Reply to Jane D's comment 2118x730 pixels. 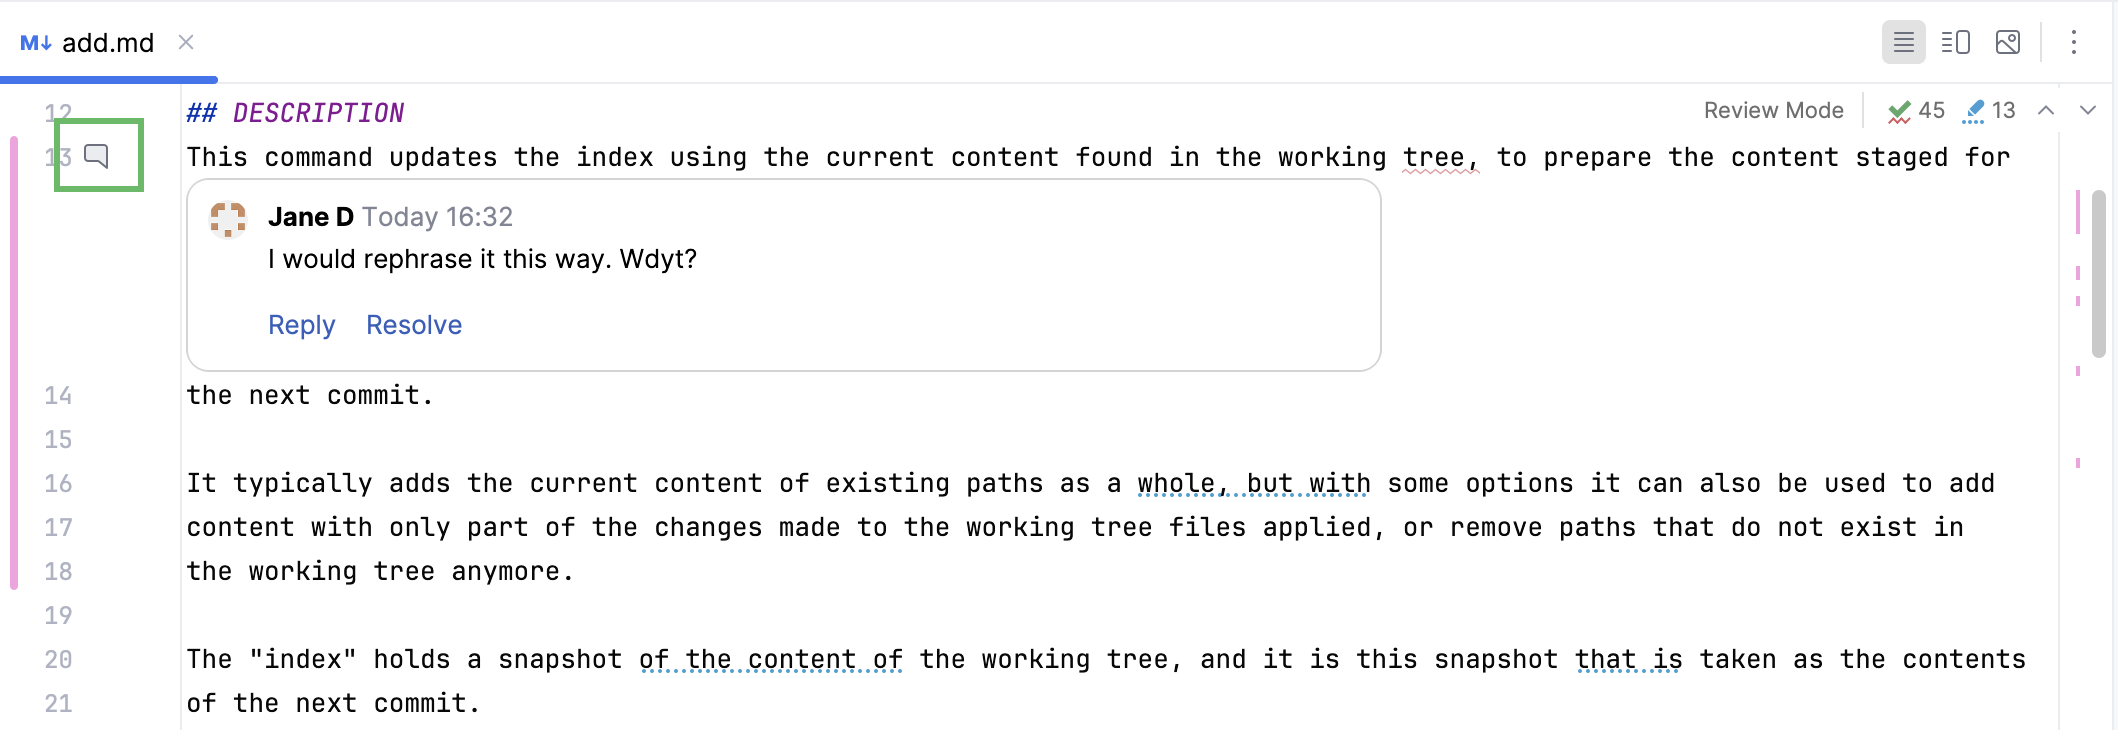coord(301,325)
